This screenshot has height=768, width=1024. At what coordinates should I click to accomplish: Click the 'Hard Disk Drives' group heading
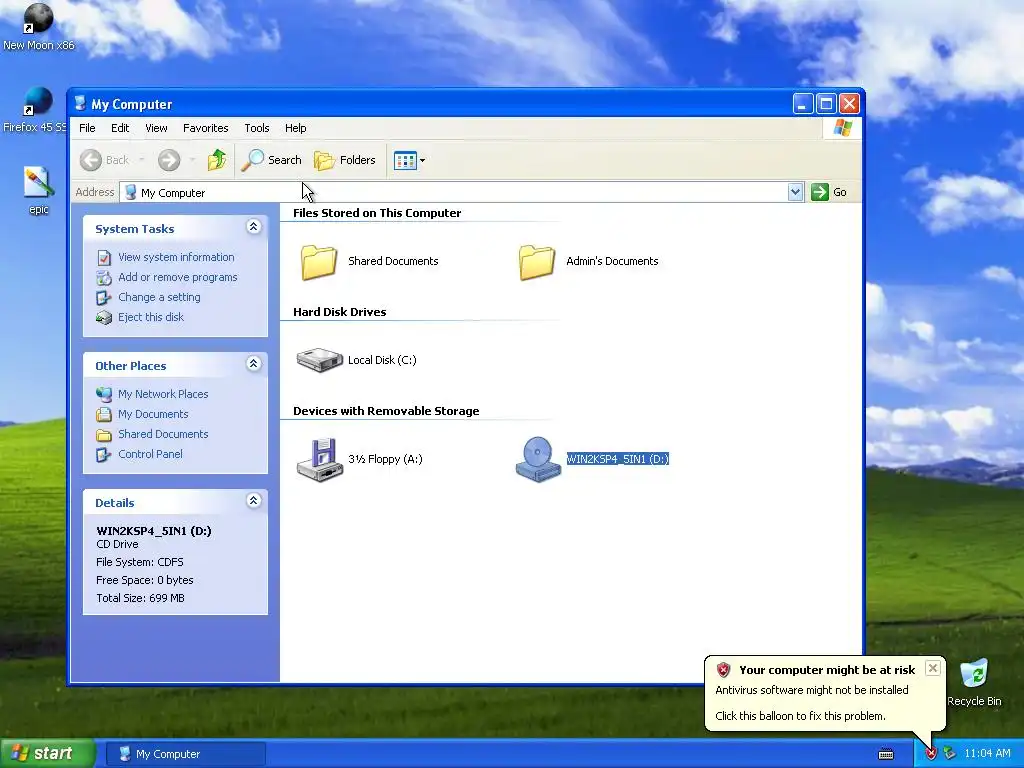coord(340,312)
